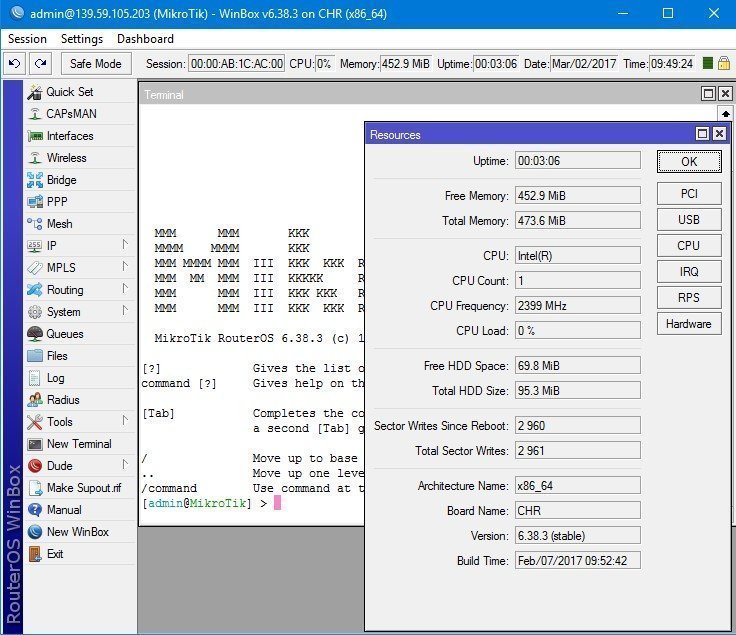
Task: Click the Total Memory field
Action: tap(578, 221)
